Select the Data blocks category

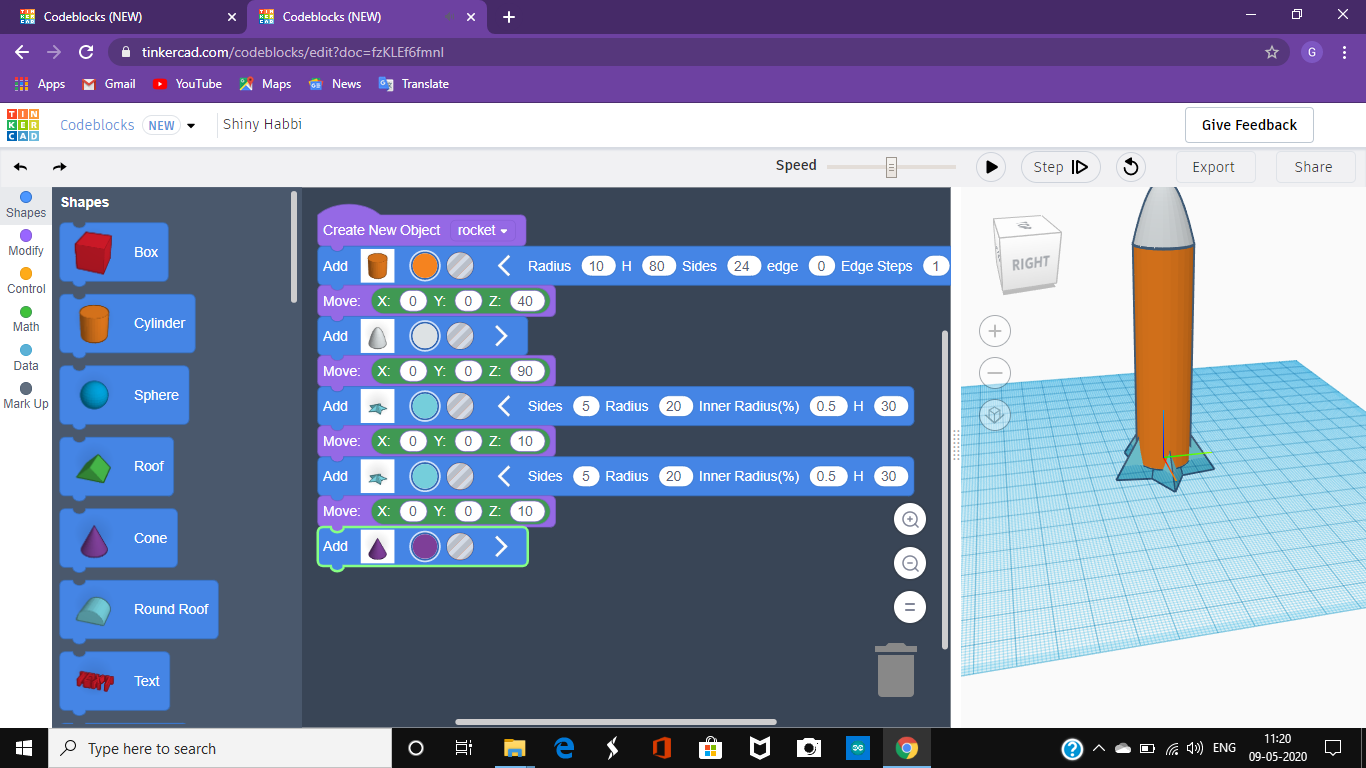pyautogui.click(x=25, y=356)
